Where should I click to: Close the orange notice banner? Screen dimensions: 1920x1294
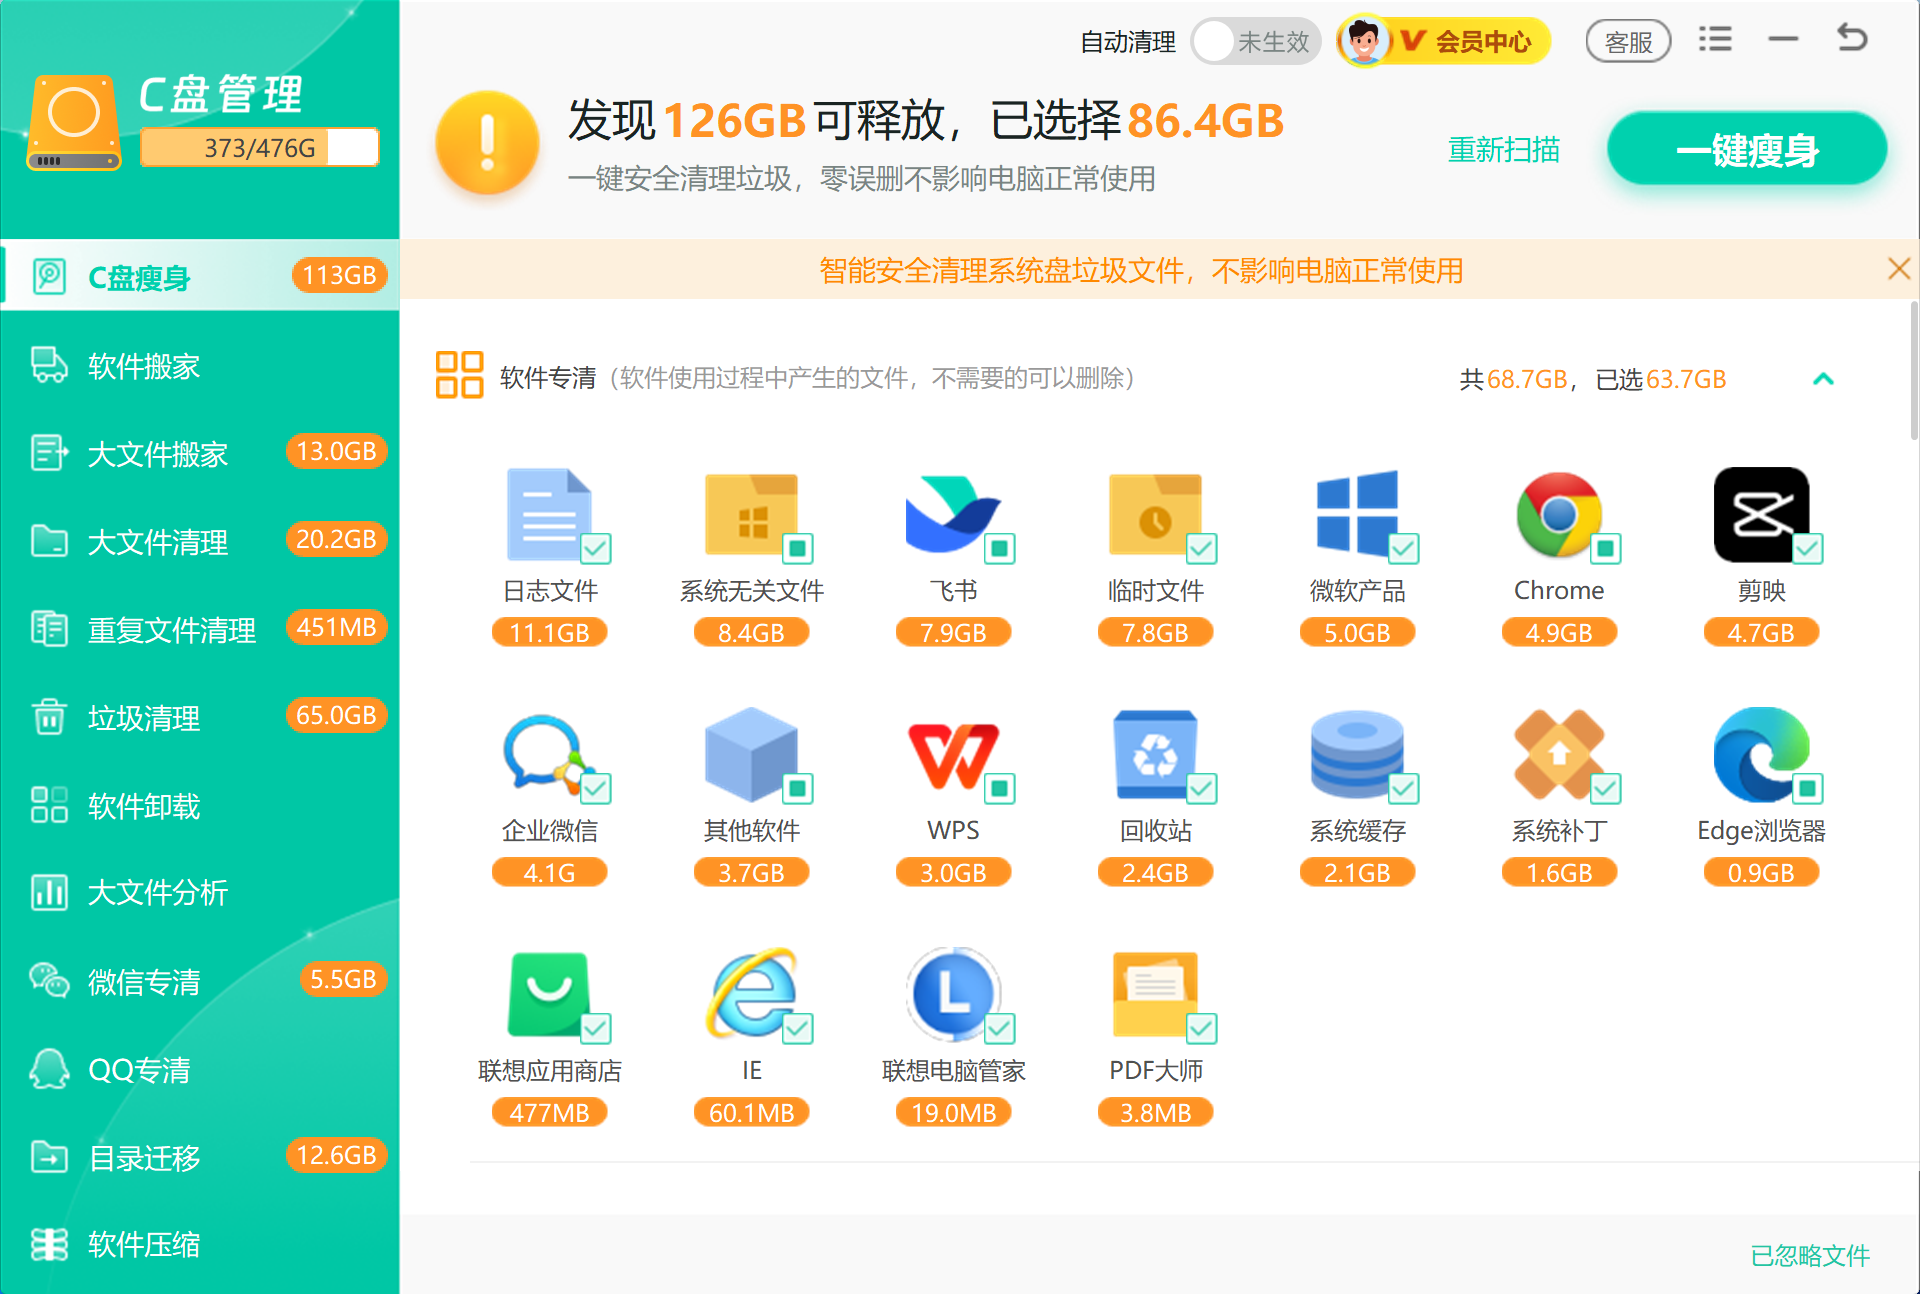tap(1899, 269)
